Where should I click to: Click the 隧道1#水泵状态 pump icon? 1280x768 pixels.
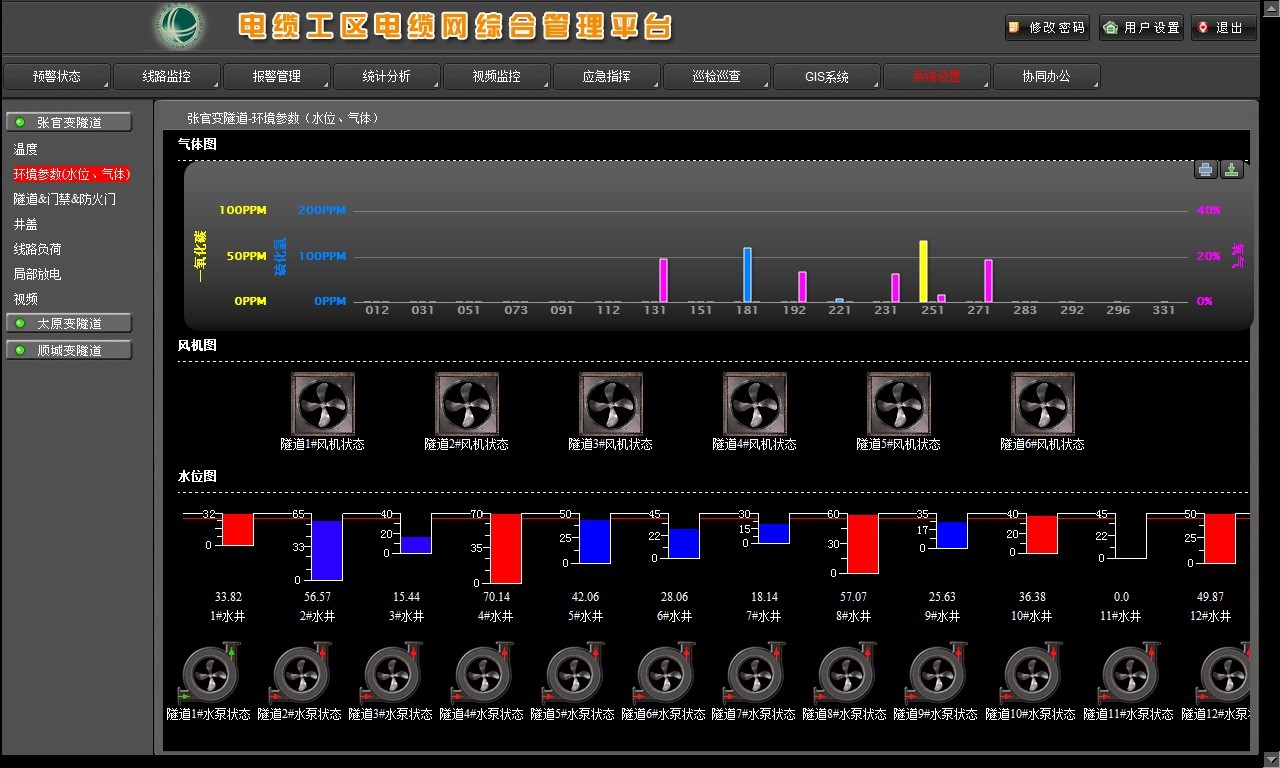(210, 674)
